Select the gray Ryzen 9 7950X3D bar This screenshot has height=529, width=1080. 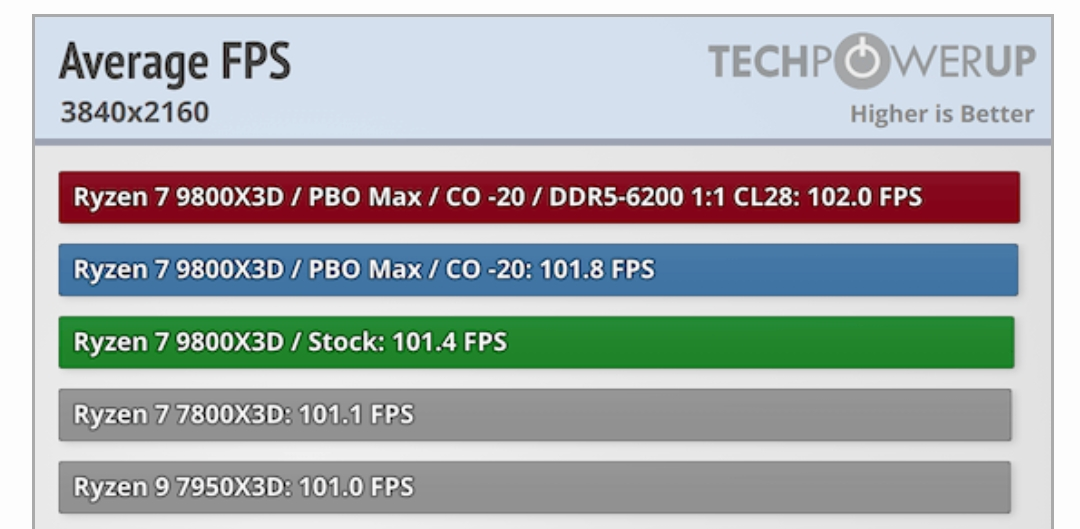(x=534, y=487)
